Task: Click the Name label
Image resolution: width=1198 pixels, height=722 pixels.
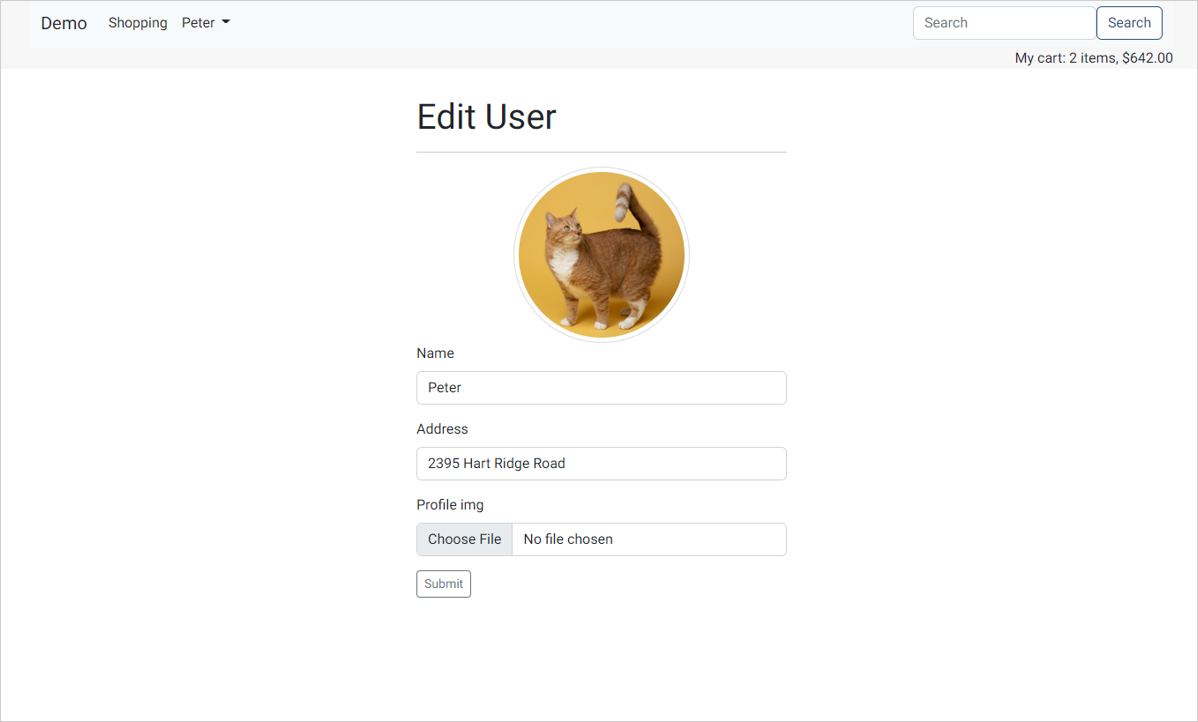Action: (x=435, y=353)
